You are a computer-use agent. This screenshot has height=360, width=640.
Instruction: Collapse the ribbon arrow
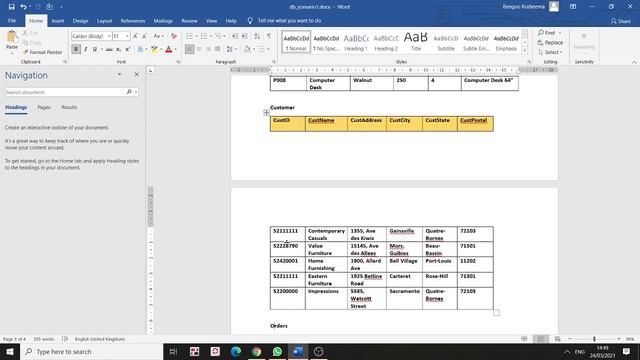tap(634, 62)
